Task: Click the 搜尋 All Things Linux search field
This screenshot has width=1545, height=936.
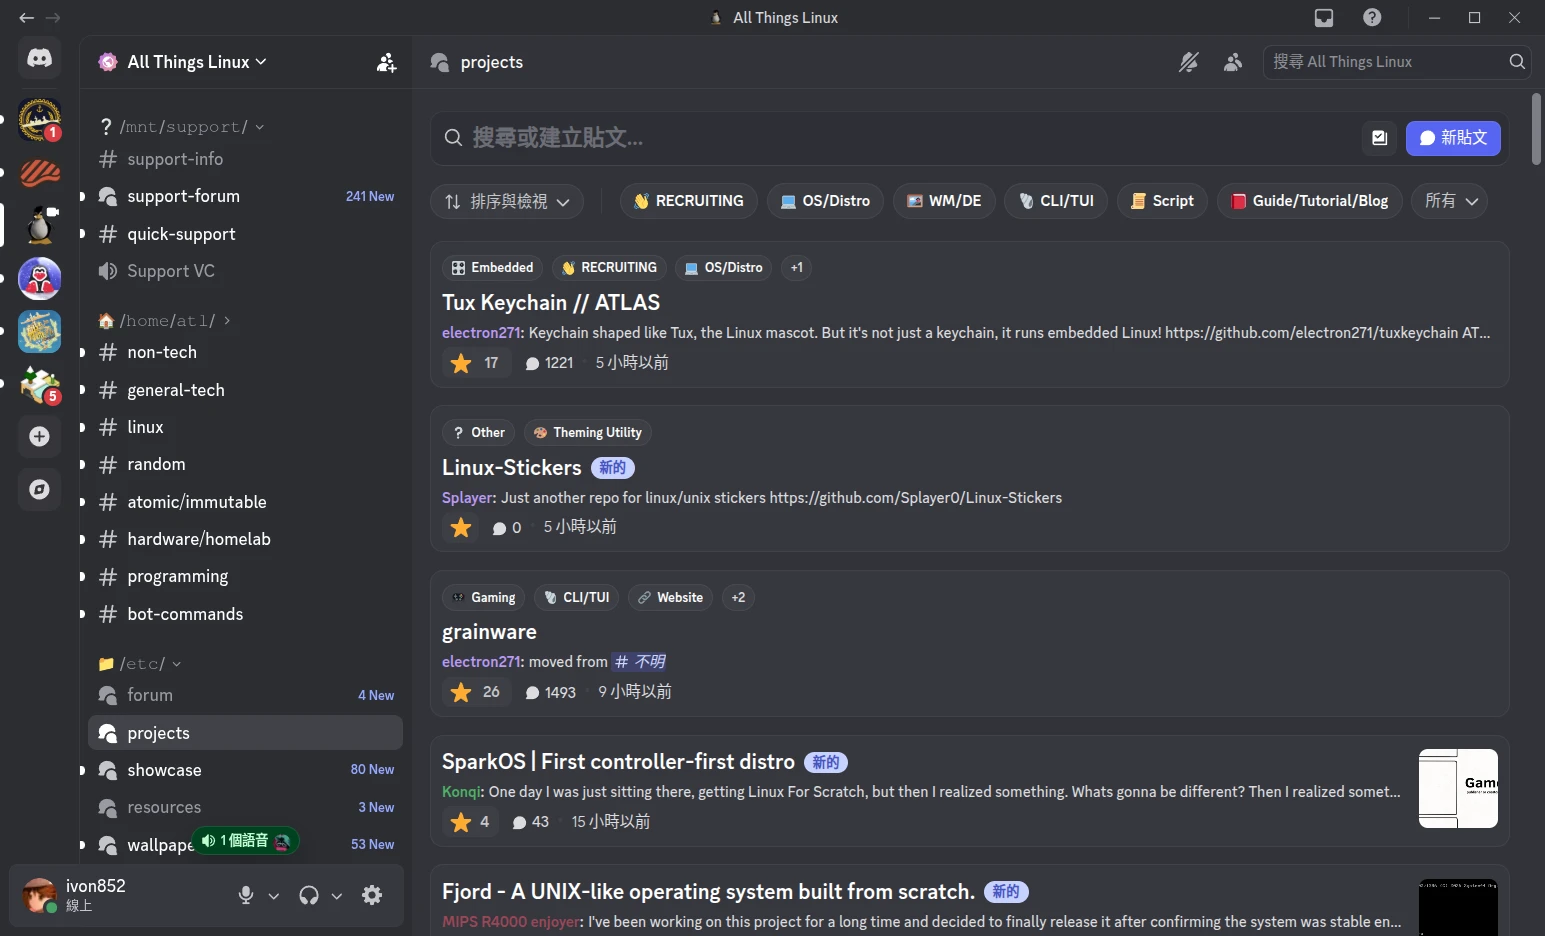Action: click(x=1385, y=62)
